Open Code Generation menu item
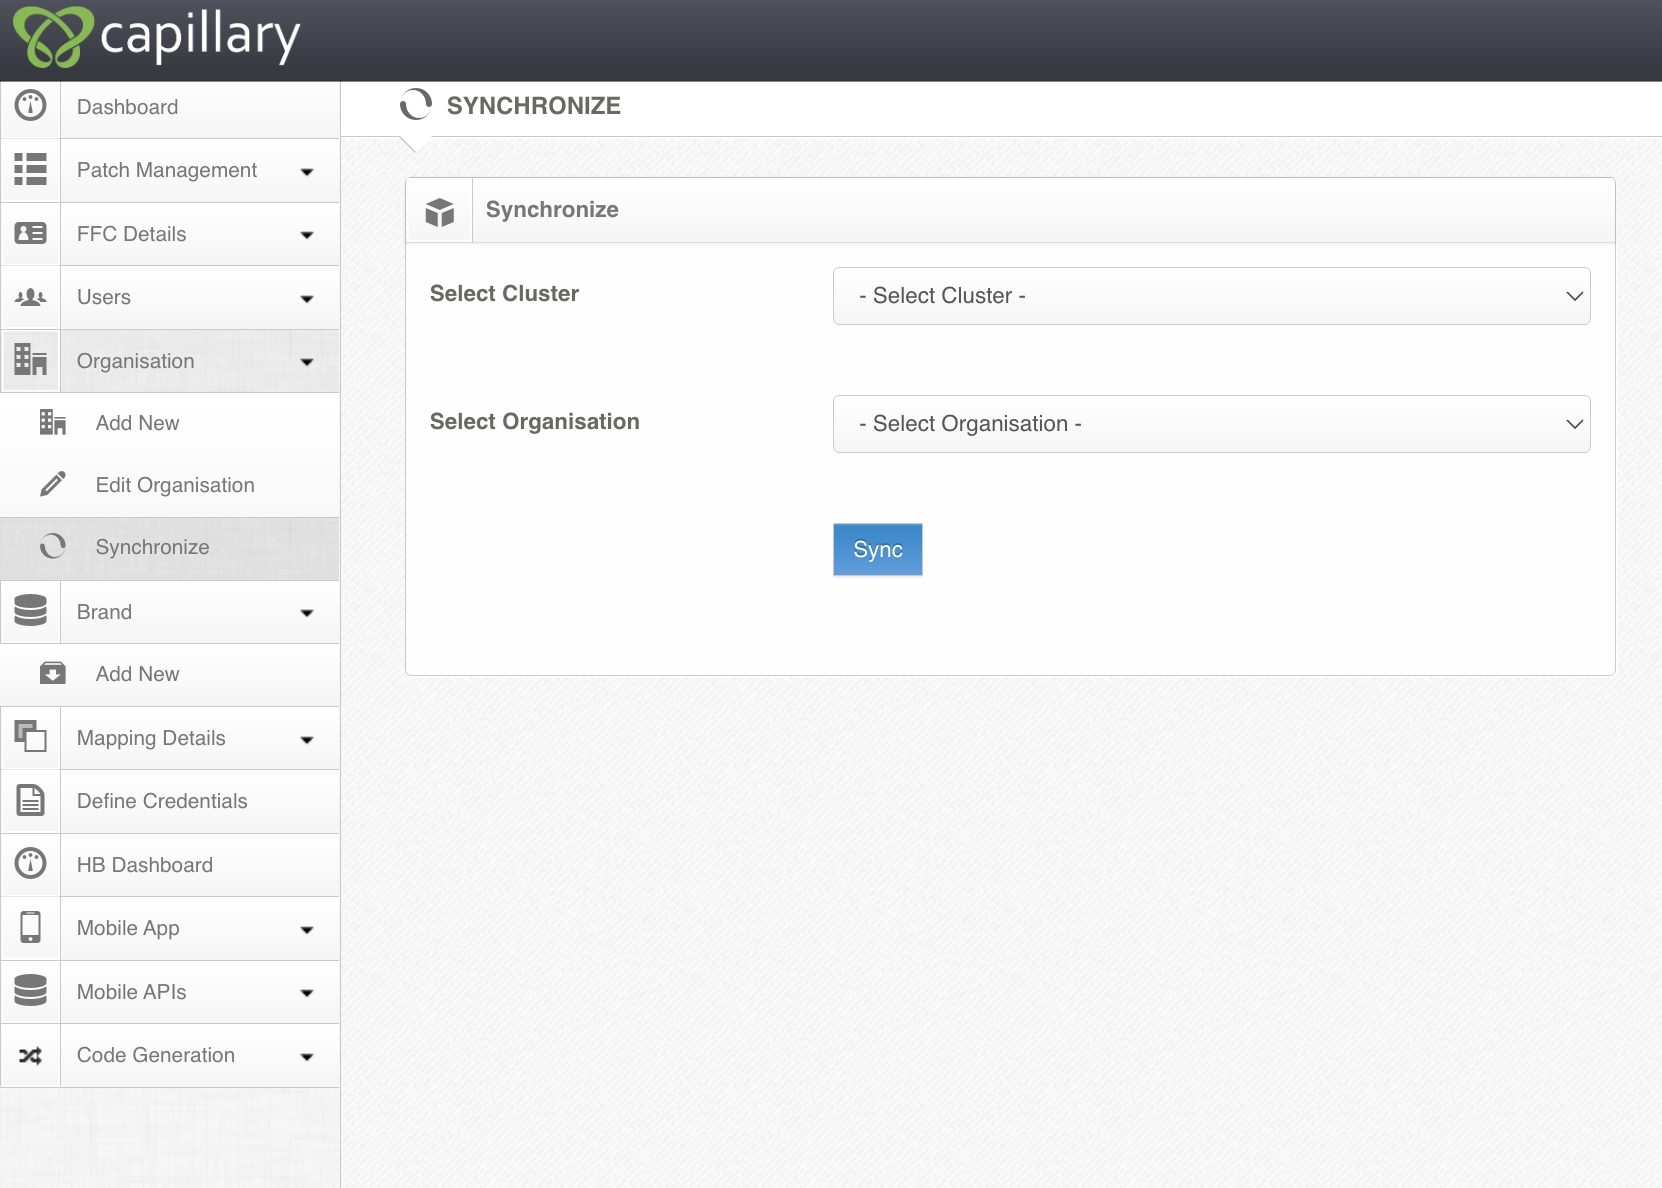This screenshot has width=1662, height=1188. 170,1055
